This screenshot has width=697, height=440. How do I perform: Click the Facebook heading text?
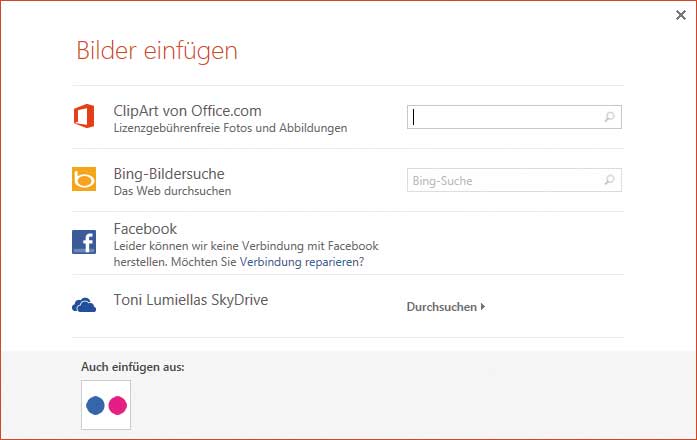click(145, 229)
